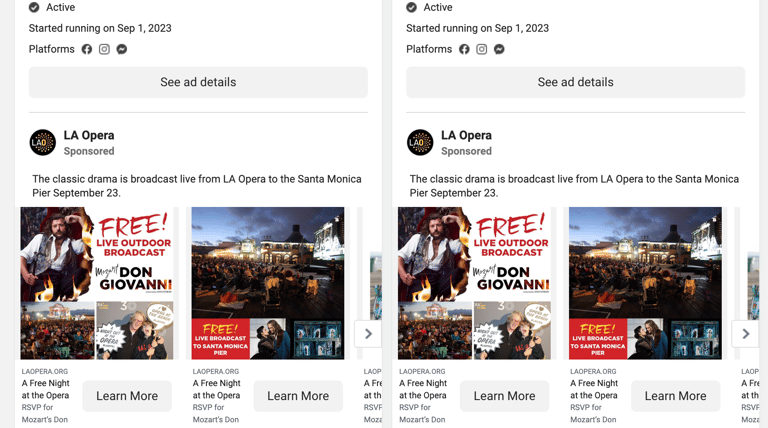The width and height of the screenshot is (768, 428).
Task: Click LAOPERA.ORG under left ad's first card
Action: [x=45, y=371]
